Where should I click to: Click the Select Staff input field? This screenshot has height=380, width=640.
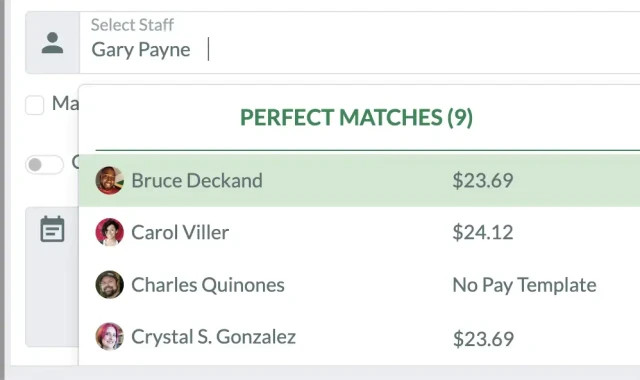click(x=360, y=42)
